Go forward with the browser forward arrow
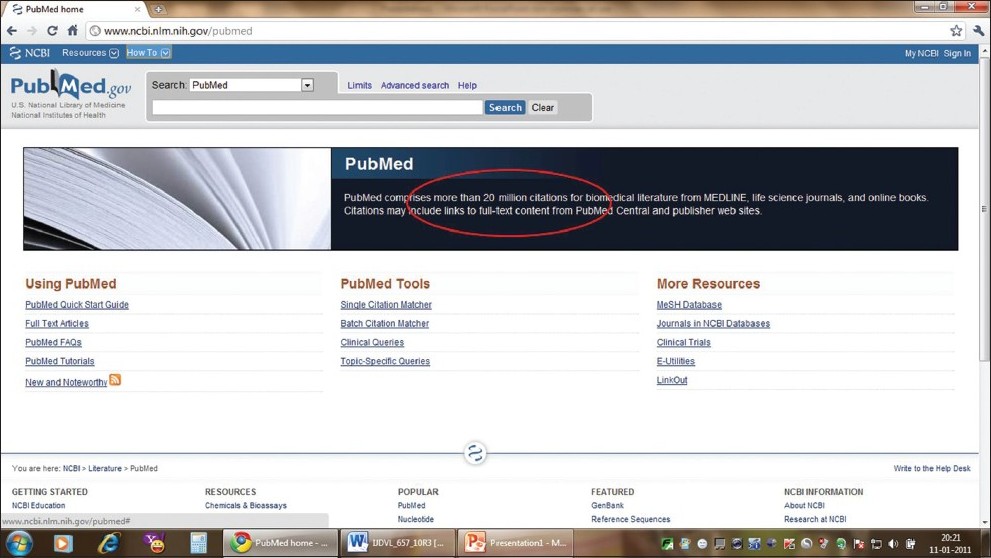 tap(32, 30)
